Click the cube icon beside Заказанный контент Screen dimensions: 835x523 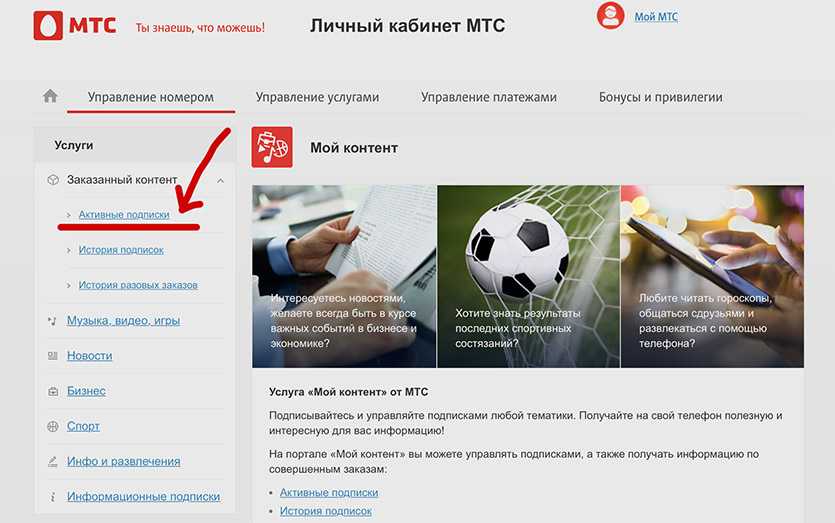coord(53,179)
